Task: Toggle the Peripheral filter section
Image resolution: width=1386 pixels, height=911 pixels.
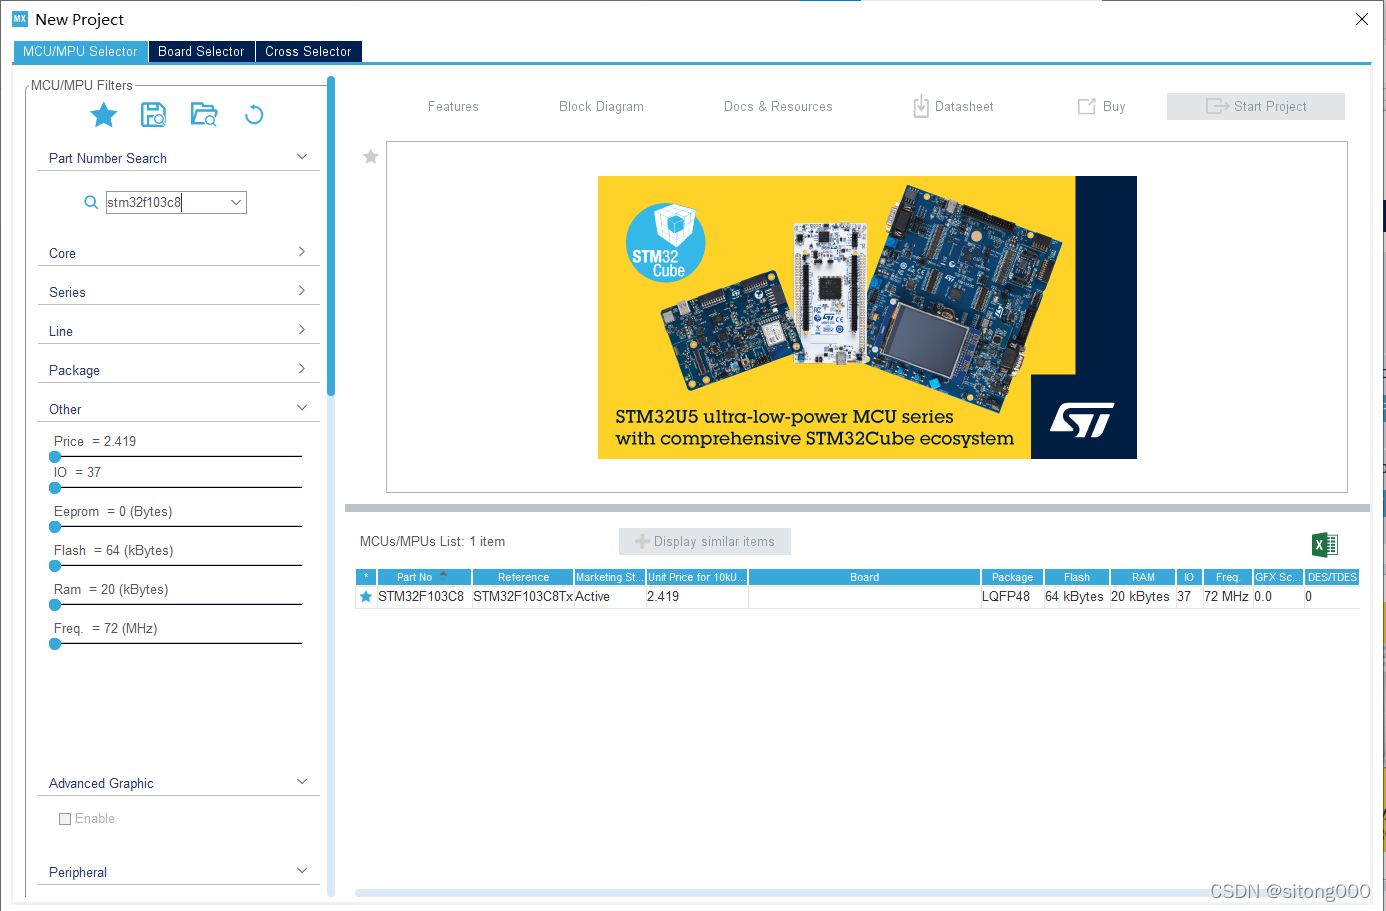Action: point(302,871)
